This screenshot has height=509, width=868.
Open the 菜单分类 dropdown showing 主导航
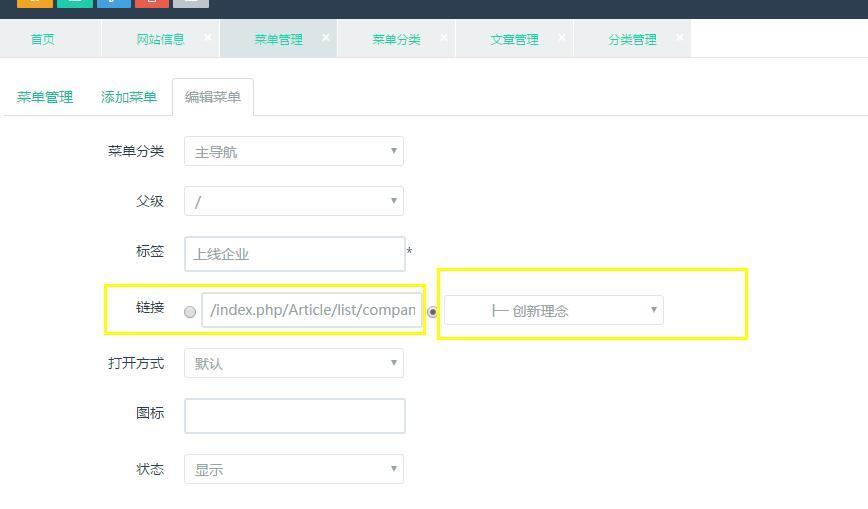click(294, 151)
